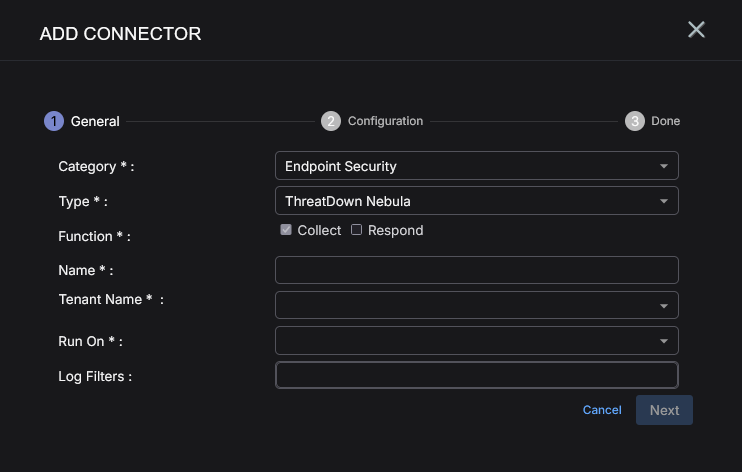
Task: Close the Add Connector dialog
Action: point(696,30)
